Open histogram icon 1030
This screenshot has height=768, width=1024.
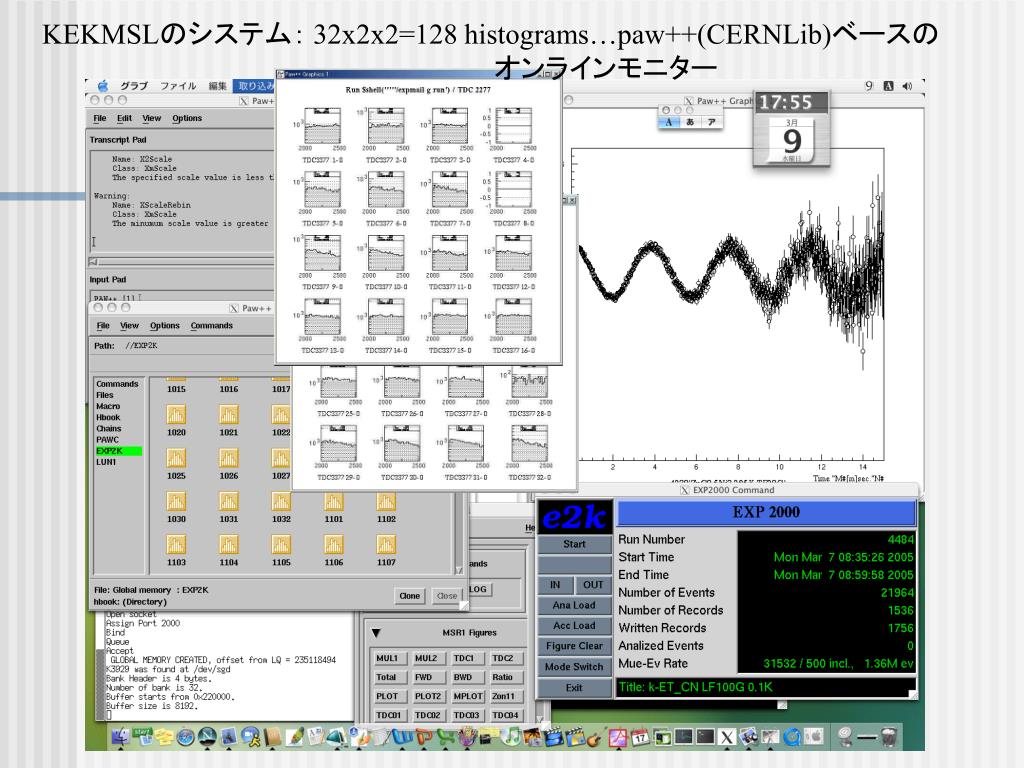[x=176, y=502]
